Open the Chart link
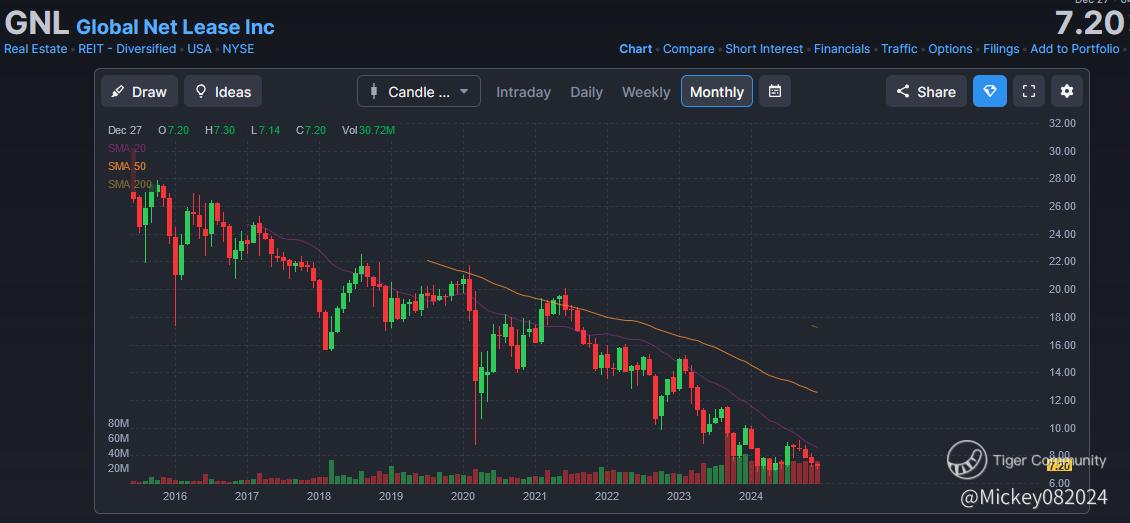 click(636, 49)
